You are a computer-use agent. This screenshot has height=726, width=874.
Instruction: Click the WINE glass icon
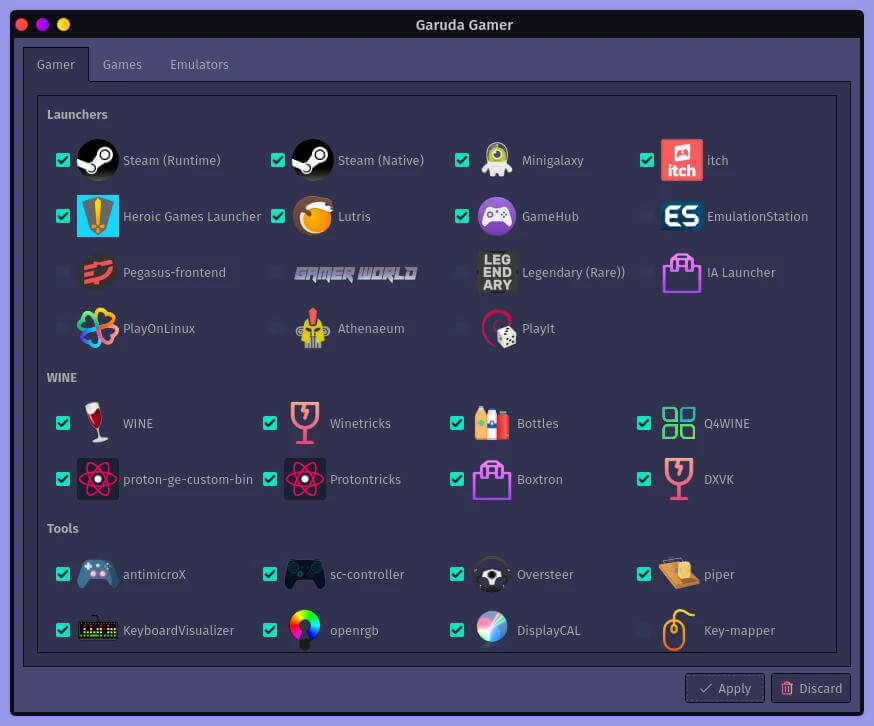pos(96,423)
